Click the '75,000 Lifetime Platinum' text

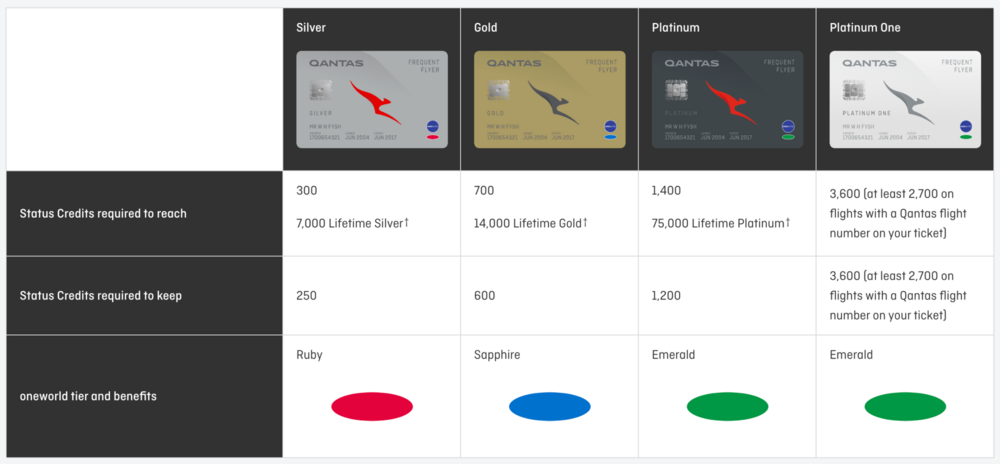pos(720,223)
